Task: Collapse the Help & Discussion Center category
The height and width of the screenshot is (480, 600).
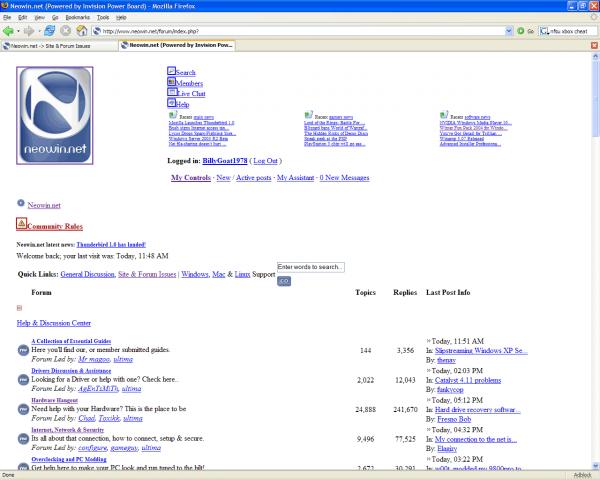Action: 19,308
